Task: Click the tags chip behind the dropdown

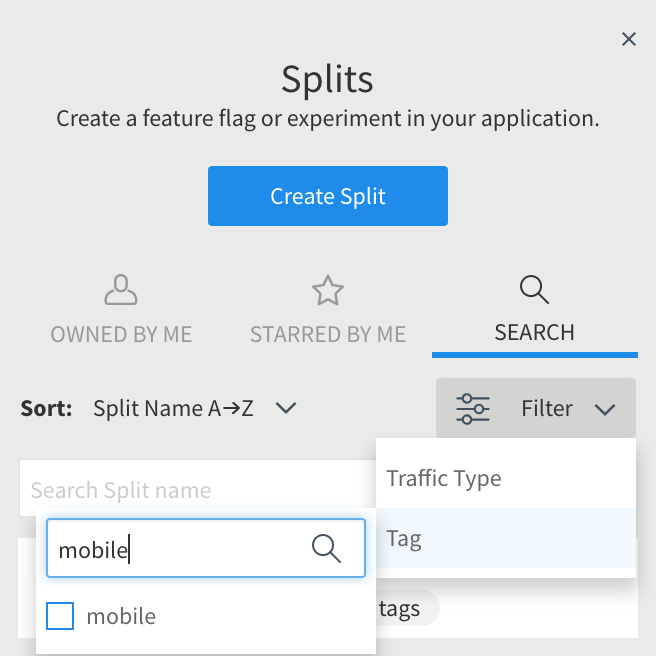Action: point(404,608)
